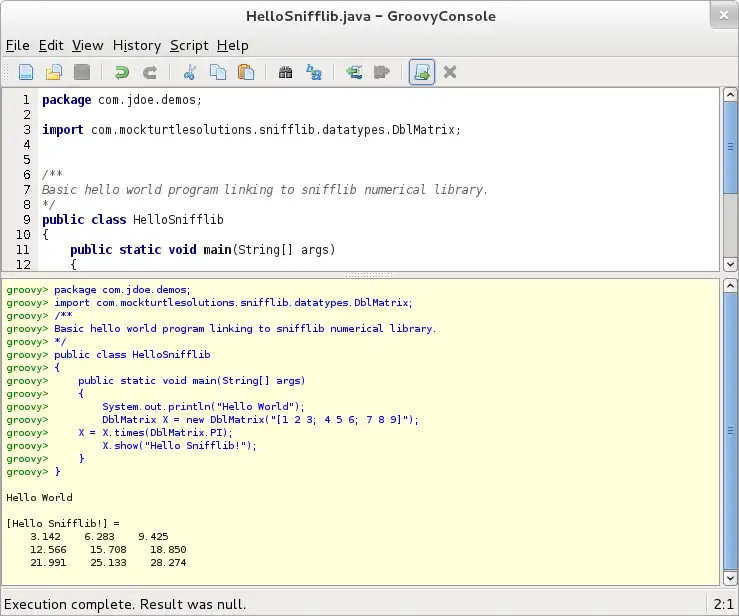Image resolution: width=739 pixels, height=616 pixels.
Task: Click the Paste clipboard icon
Action: point(245,72)
